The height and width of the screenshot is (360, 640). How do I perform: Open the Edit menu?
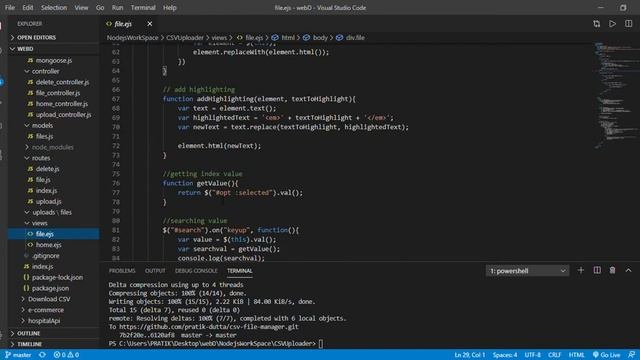tap(28, 8)
